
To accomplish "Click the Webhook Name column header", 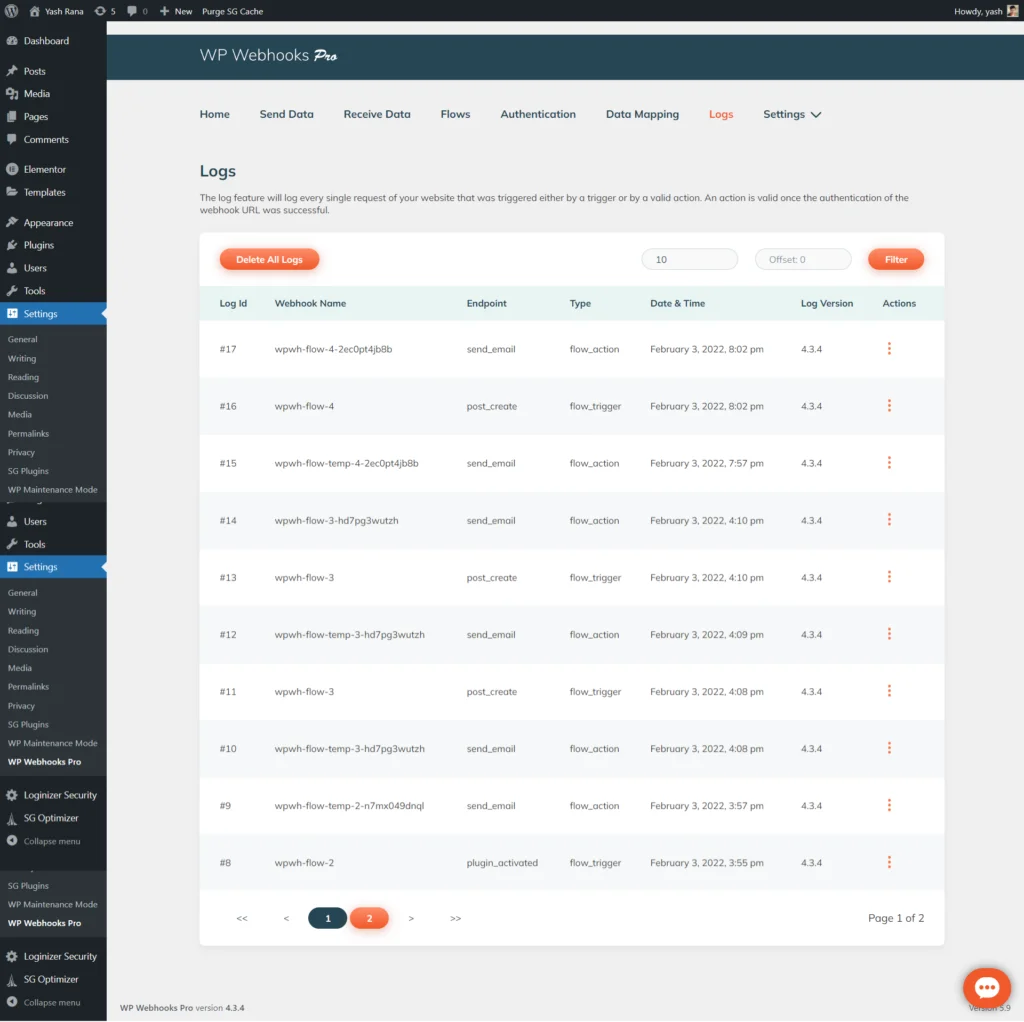I will pyautogui.click(x=310, y=303).
